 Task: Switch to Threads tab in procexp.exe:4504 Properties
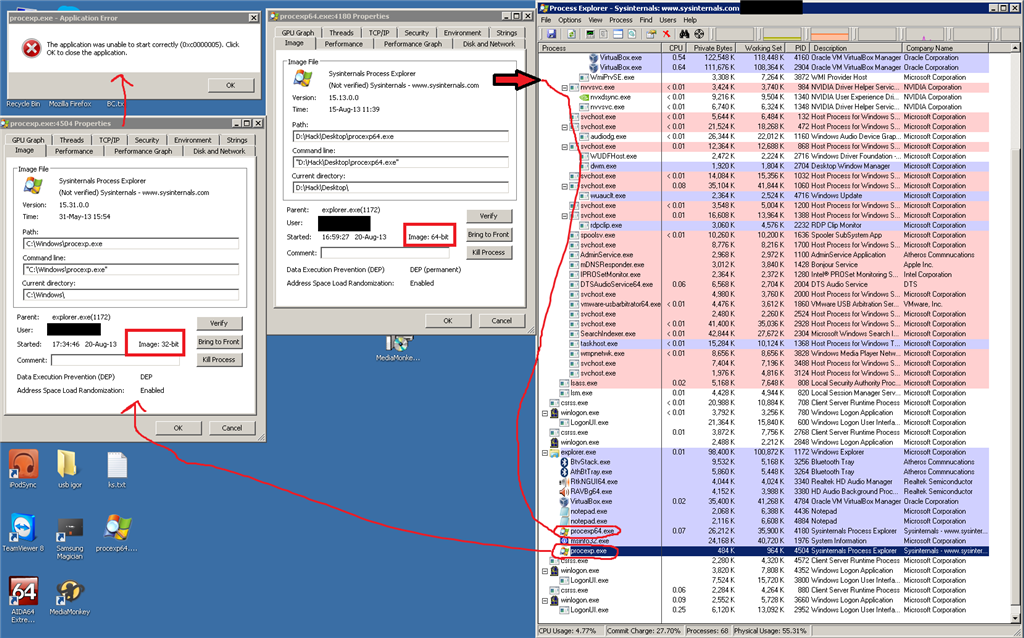point(72,140)
